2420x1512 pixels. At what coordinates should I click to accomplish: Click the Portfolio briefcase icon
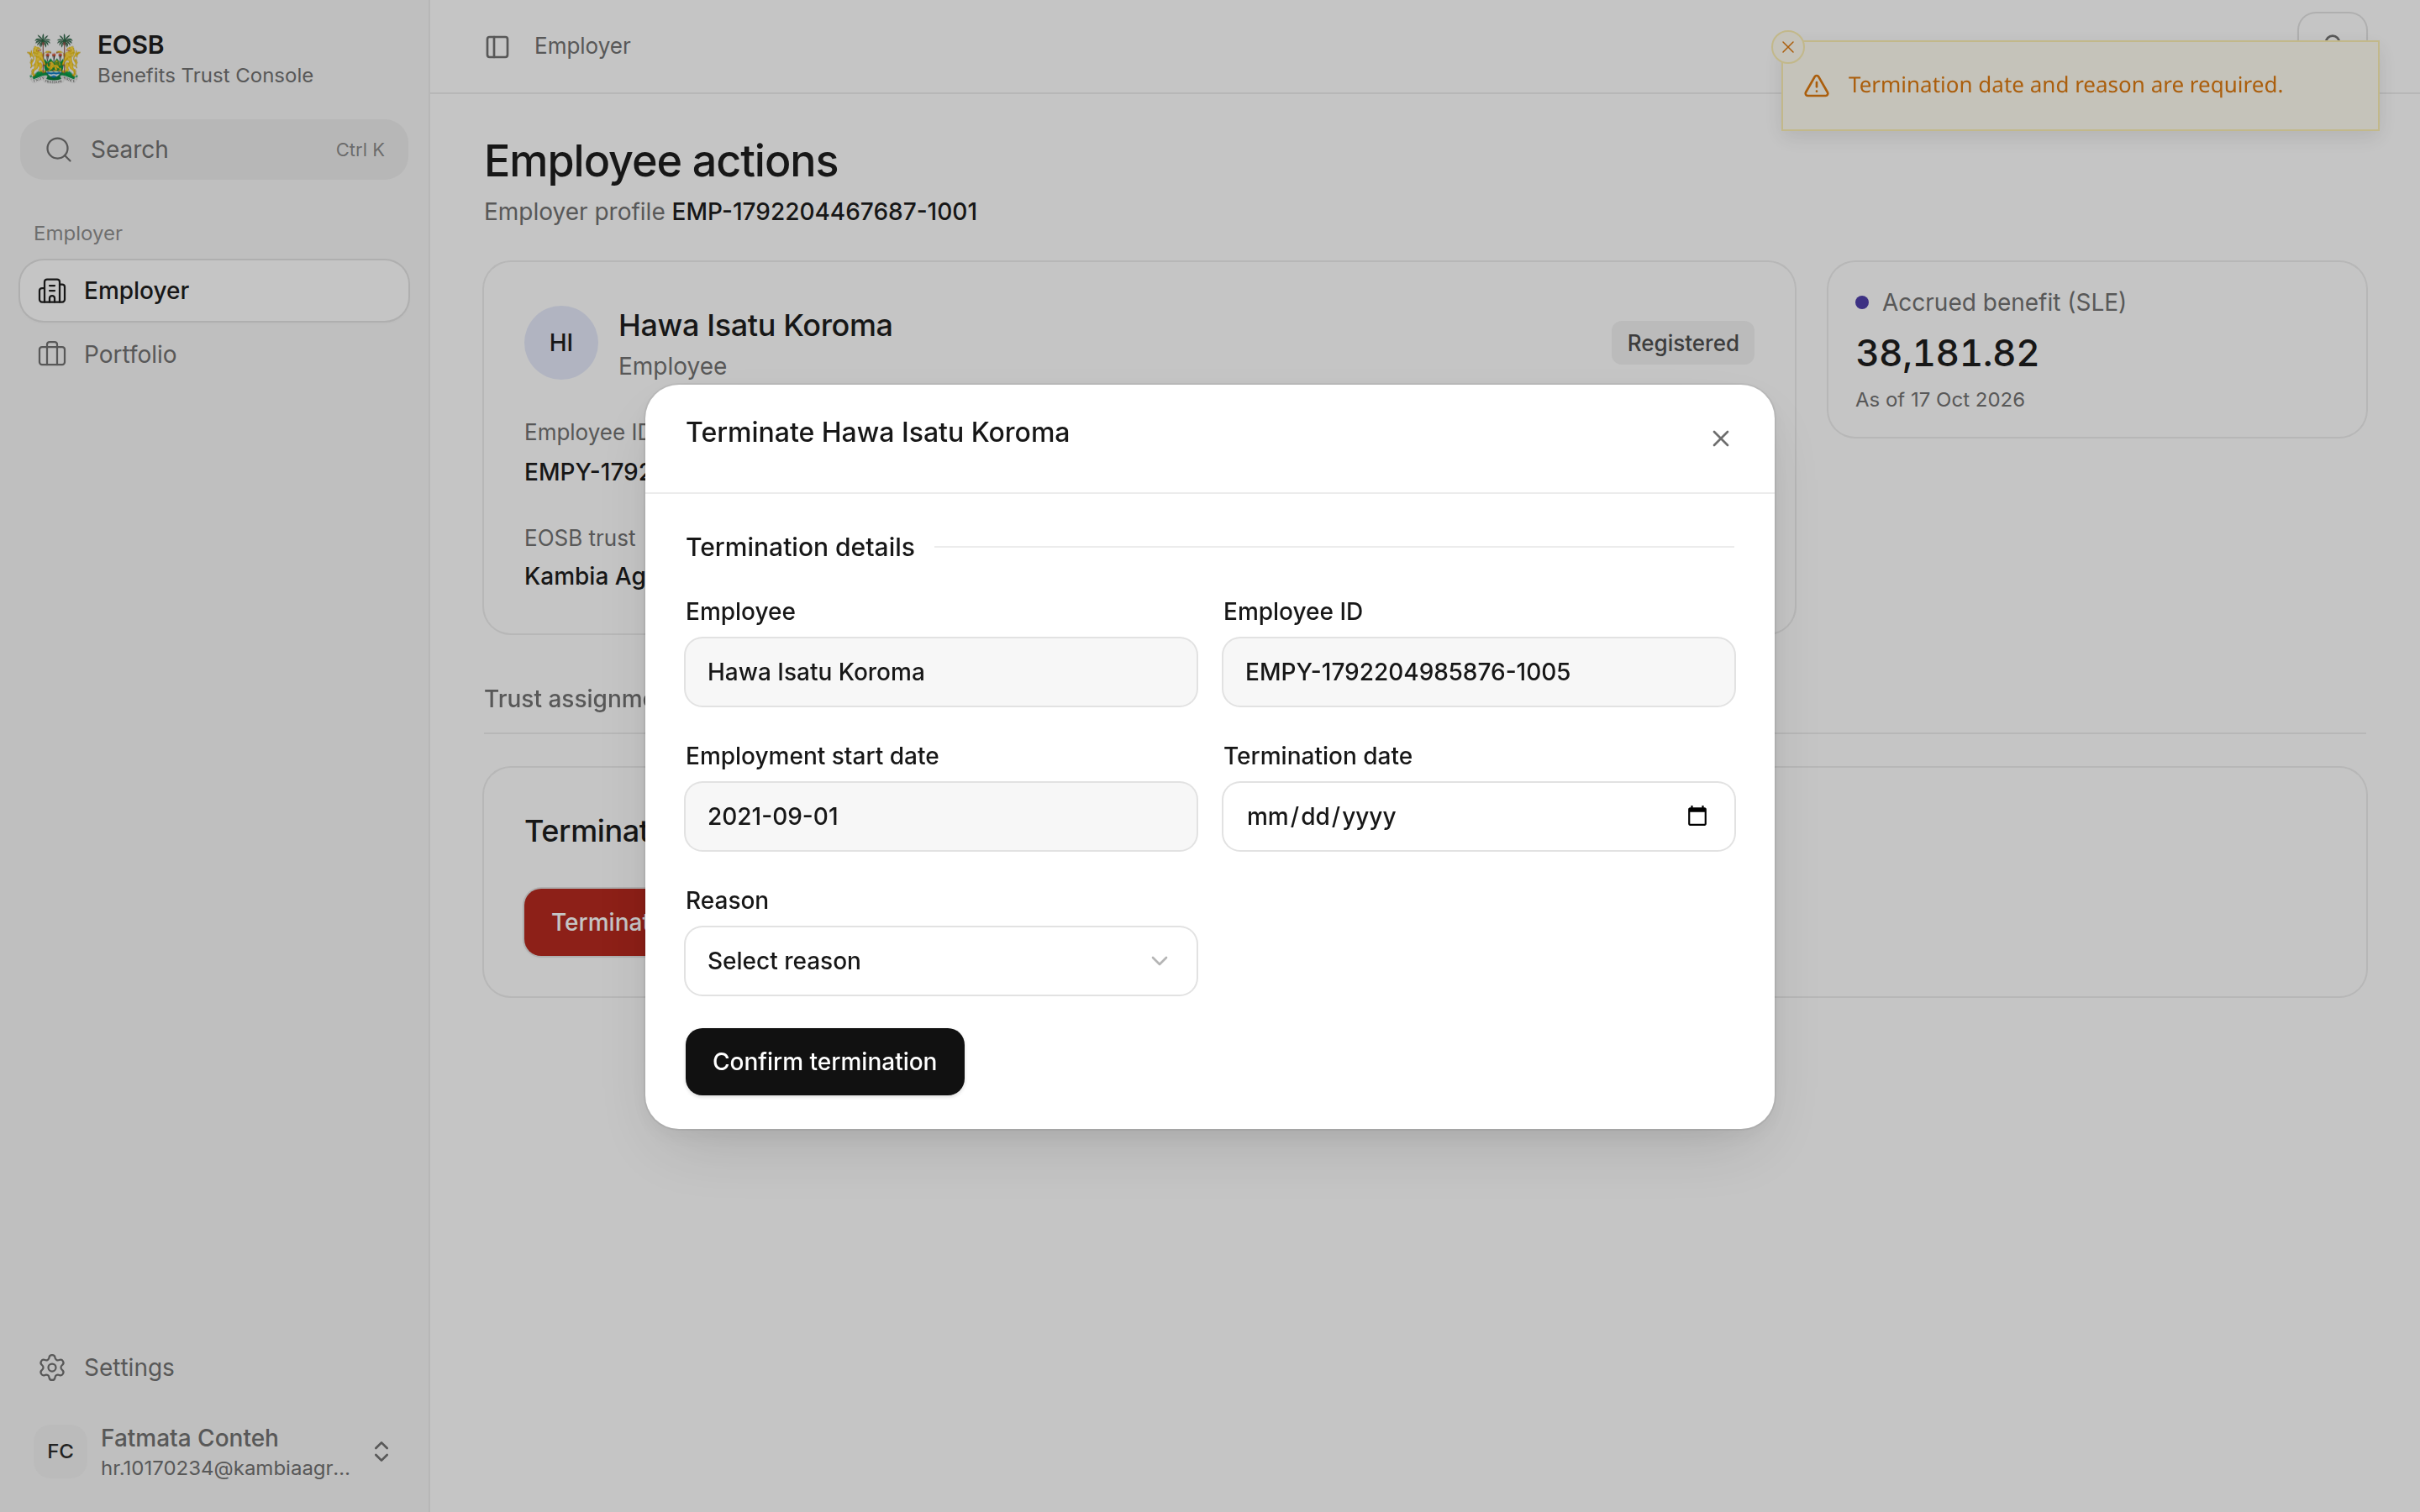tap(52, 354)
